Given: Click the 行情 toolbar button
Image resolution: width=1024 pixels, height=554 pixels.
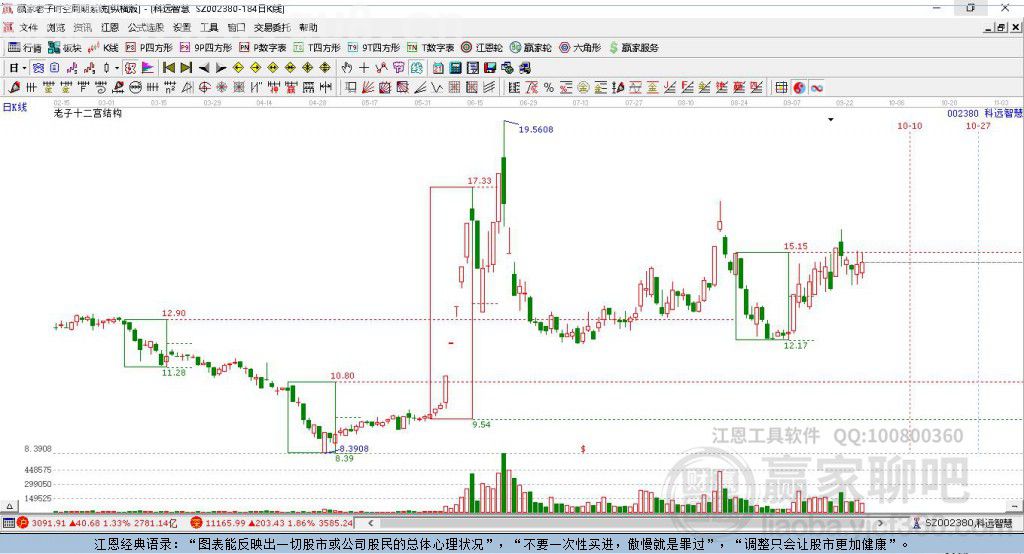Looking at the screenshot, I should click(25, 48).
